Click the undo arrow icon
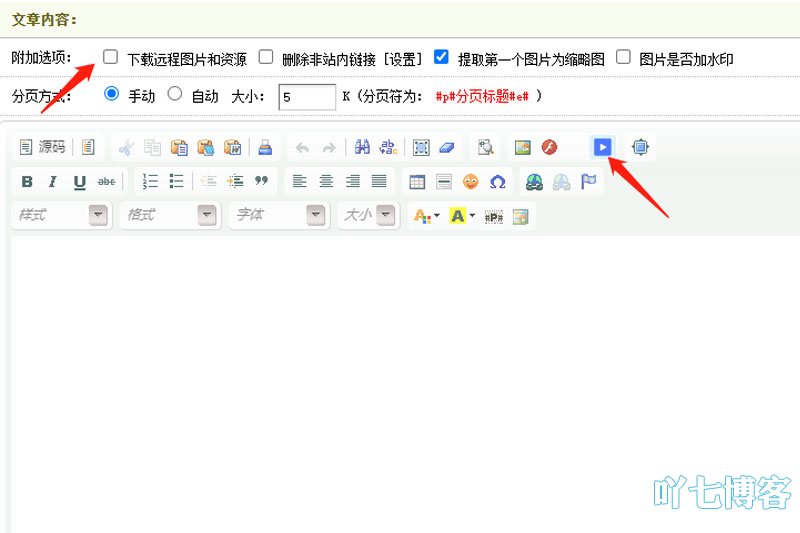 [x=303, y=148]
